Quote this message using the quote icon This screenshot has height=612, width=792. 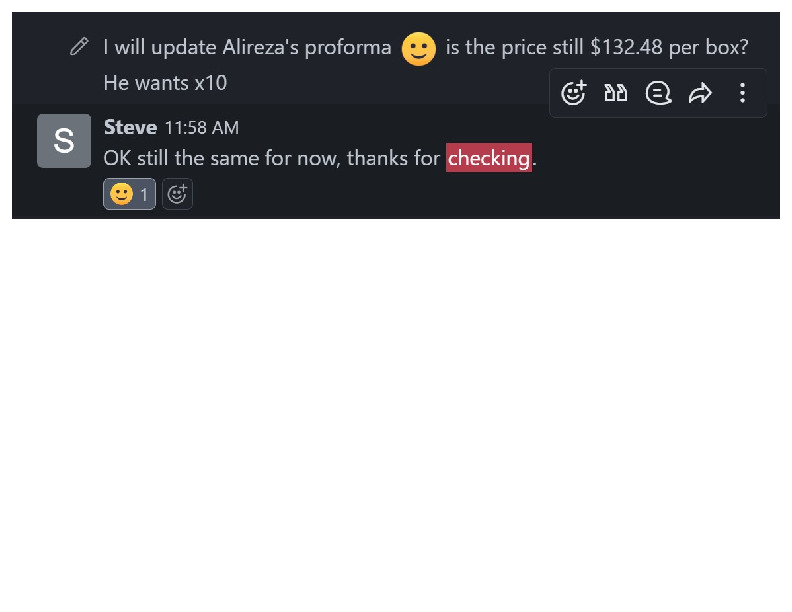tap(616, 93)
